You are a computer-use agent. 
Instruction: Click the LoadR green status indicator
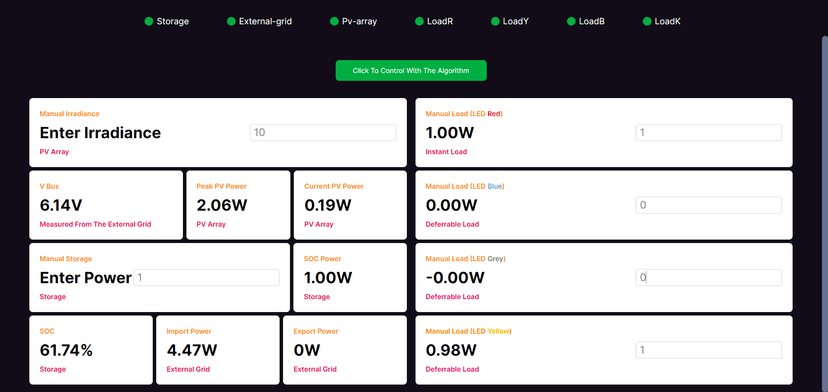pos(419,22)
